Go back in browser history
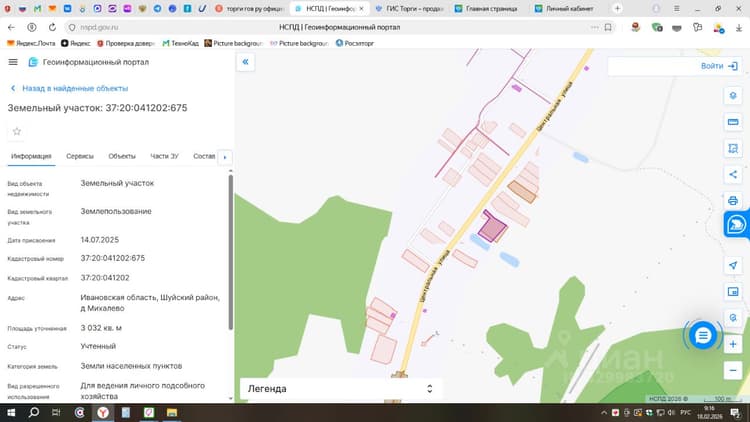The height and width of the screenshot is (422, 750). point(11,27)
